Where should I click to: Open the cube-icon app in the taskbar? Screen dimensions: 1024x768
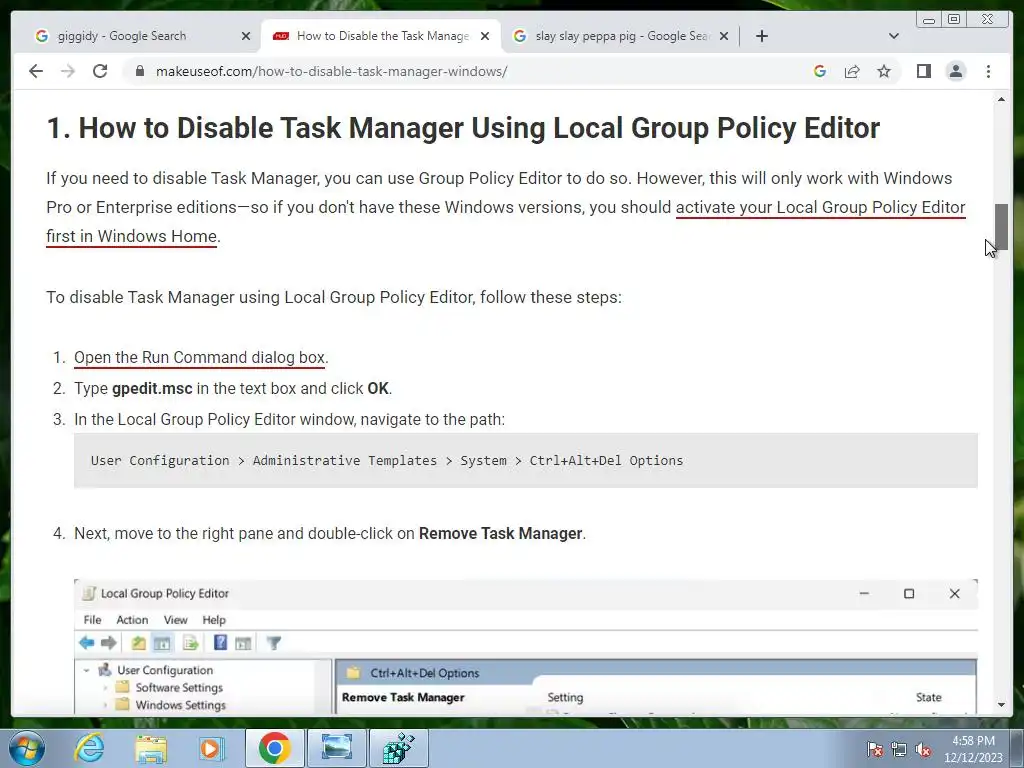pyautogui.click(x=399, y=748)
